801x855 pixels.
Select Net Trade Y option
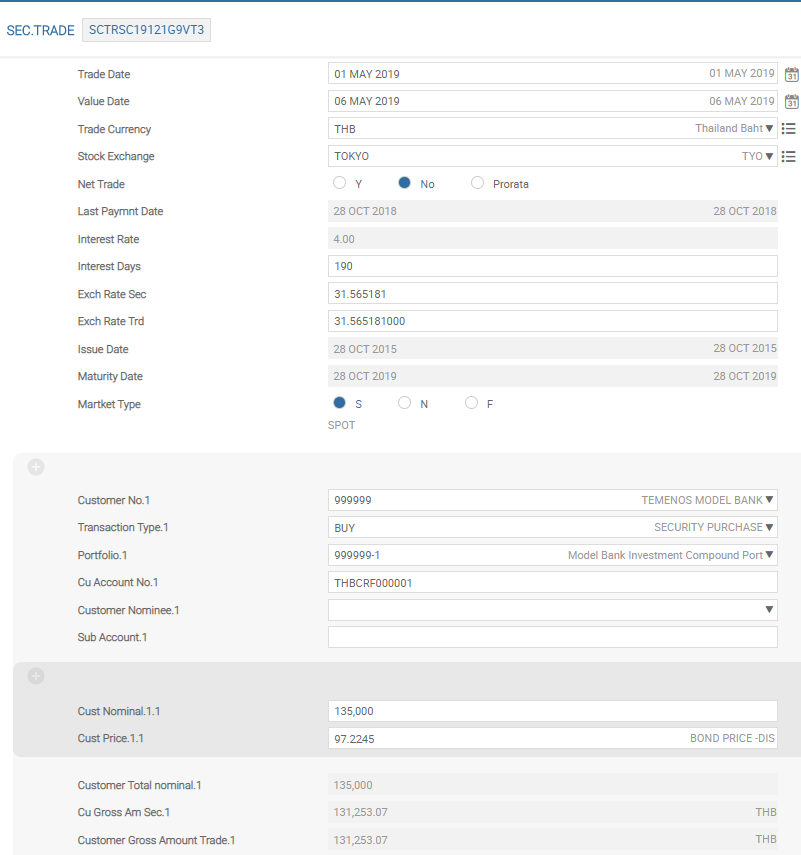point(340,183)
